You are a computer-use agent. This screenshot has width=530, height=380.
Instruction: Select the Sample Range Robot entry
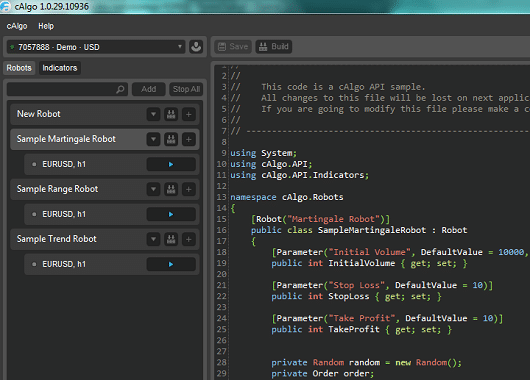click(x=105, y=189)
